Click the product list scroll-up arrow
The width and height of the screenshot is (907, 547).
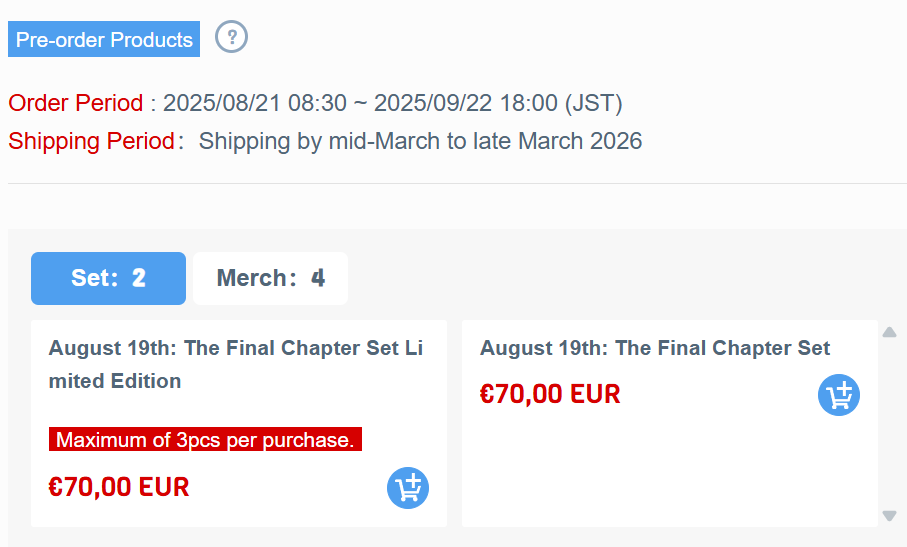890,332
